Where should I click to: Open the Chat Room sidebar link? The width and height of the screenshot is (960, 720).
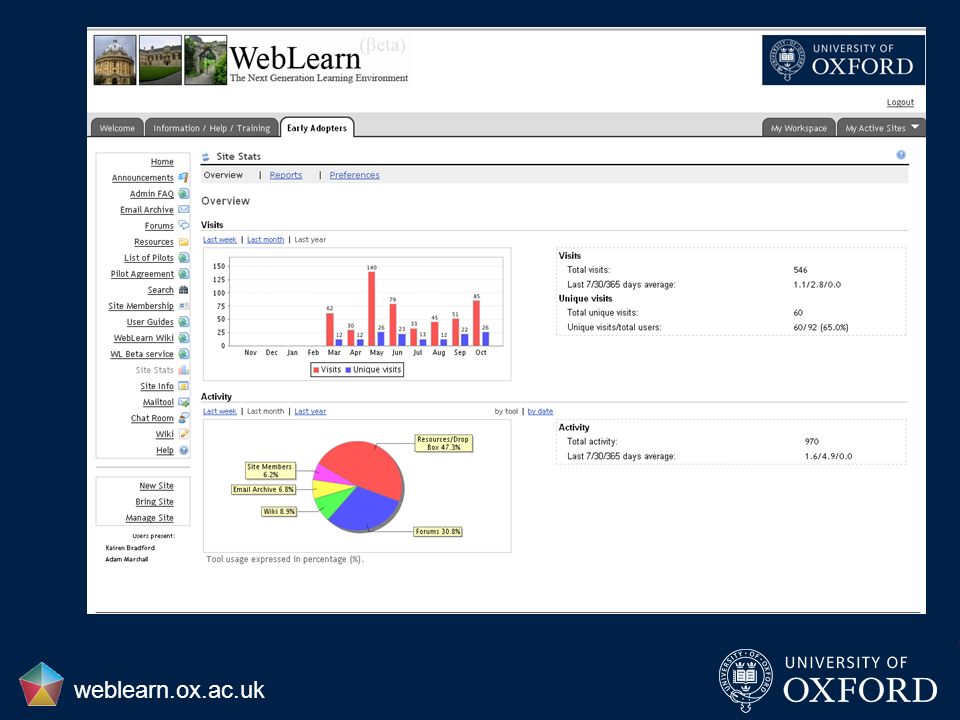152,418
